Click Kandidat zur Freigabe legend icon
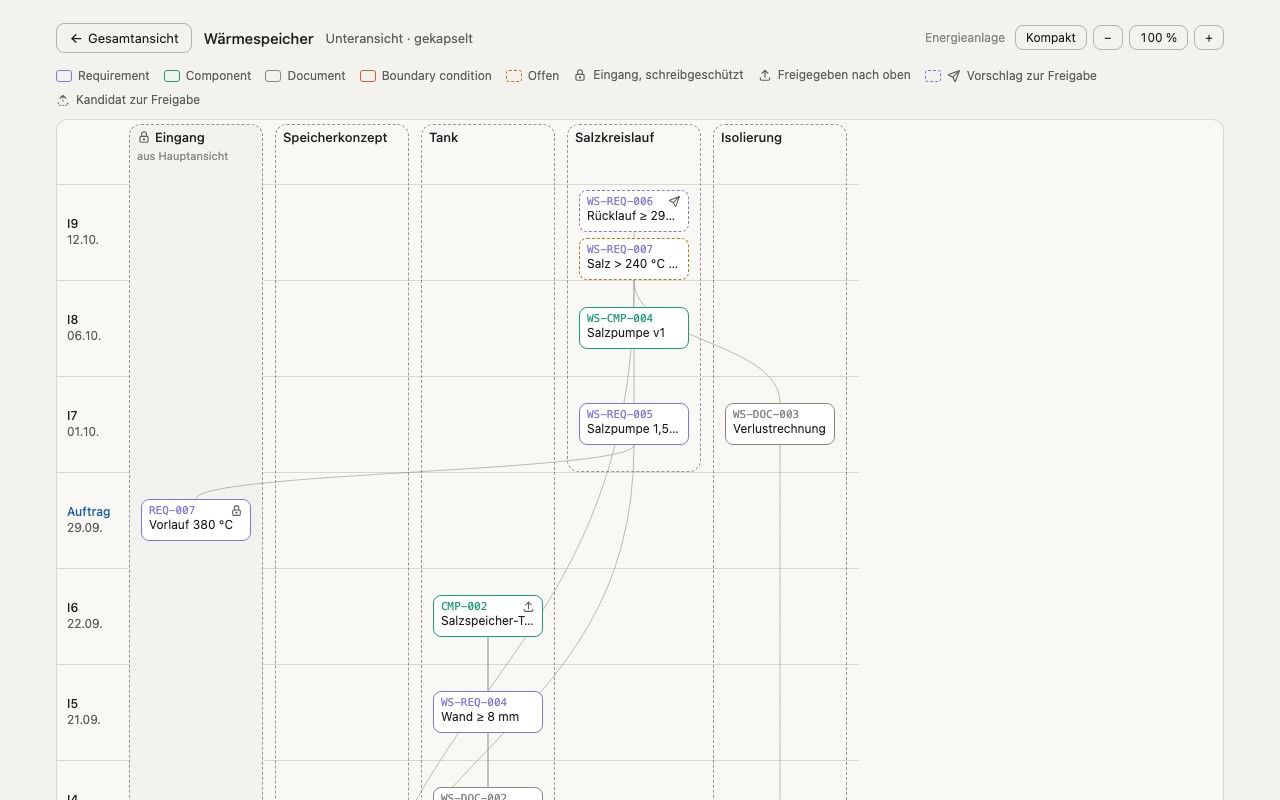The width and height of the screenshot is (1280, 800). point(63,100)
